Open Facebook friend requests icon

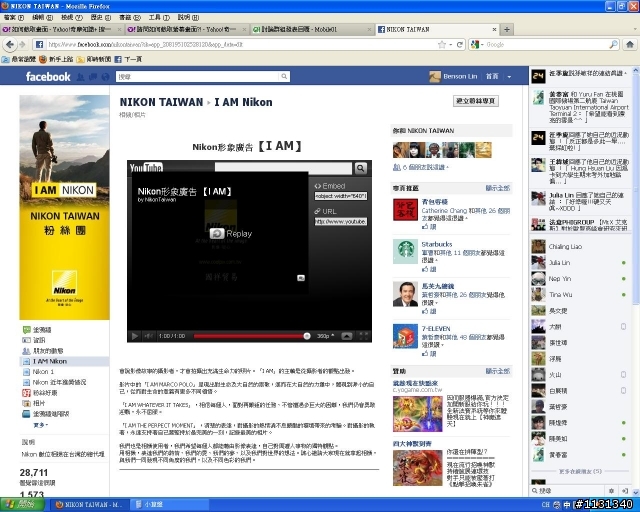tap(80, 76)
